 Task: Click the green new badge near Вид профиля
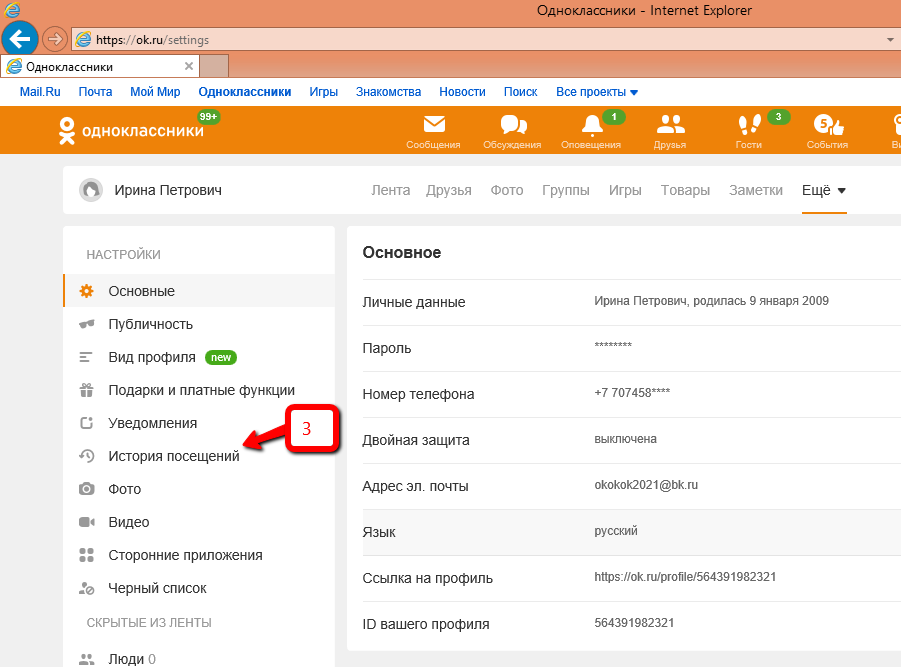pyautogui.click(x=221, y=357)
